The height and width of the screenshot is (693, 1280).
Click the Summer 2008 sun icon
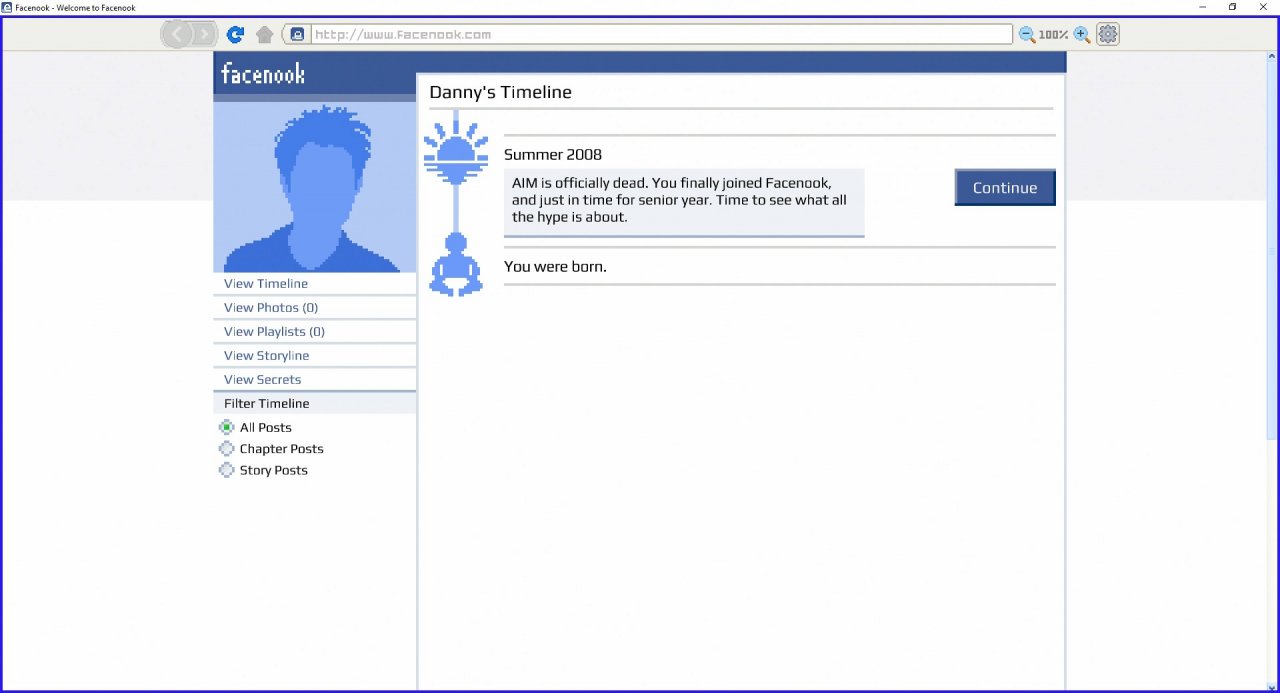(456, 153)
